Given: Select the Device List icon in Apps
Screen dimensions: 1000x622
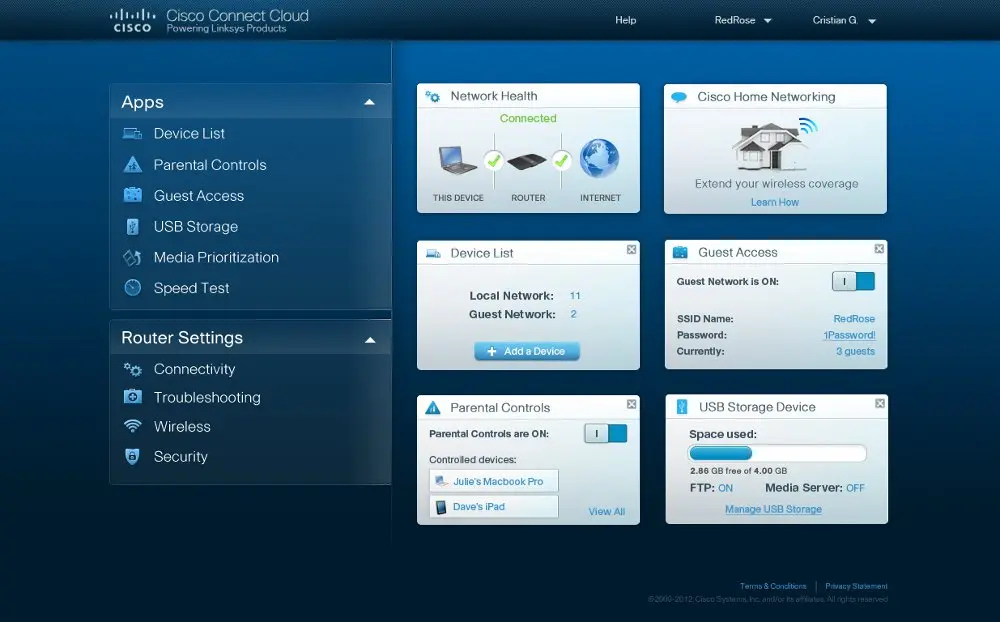Looking at the screenshot, I should tap(135, 132).
